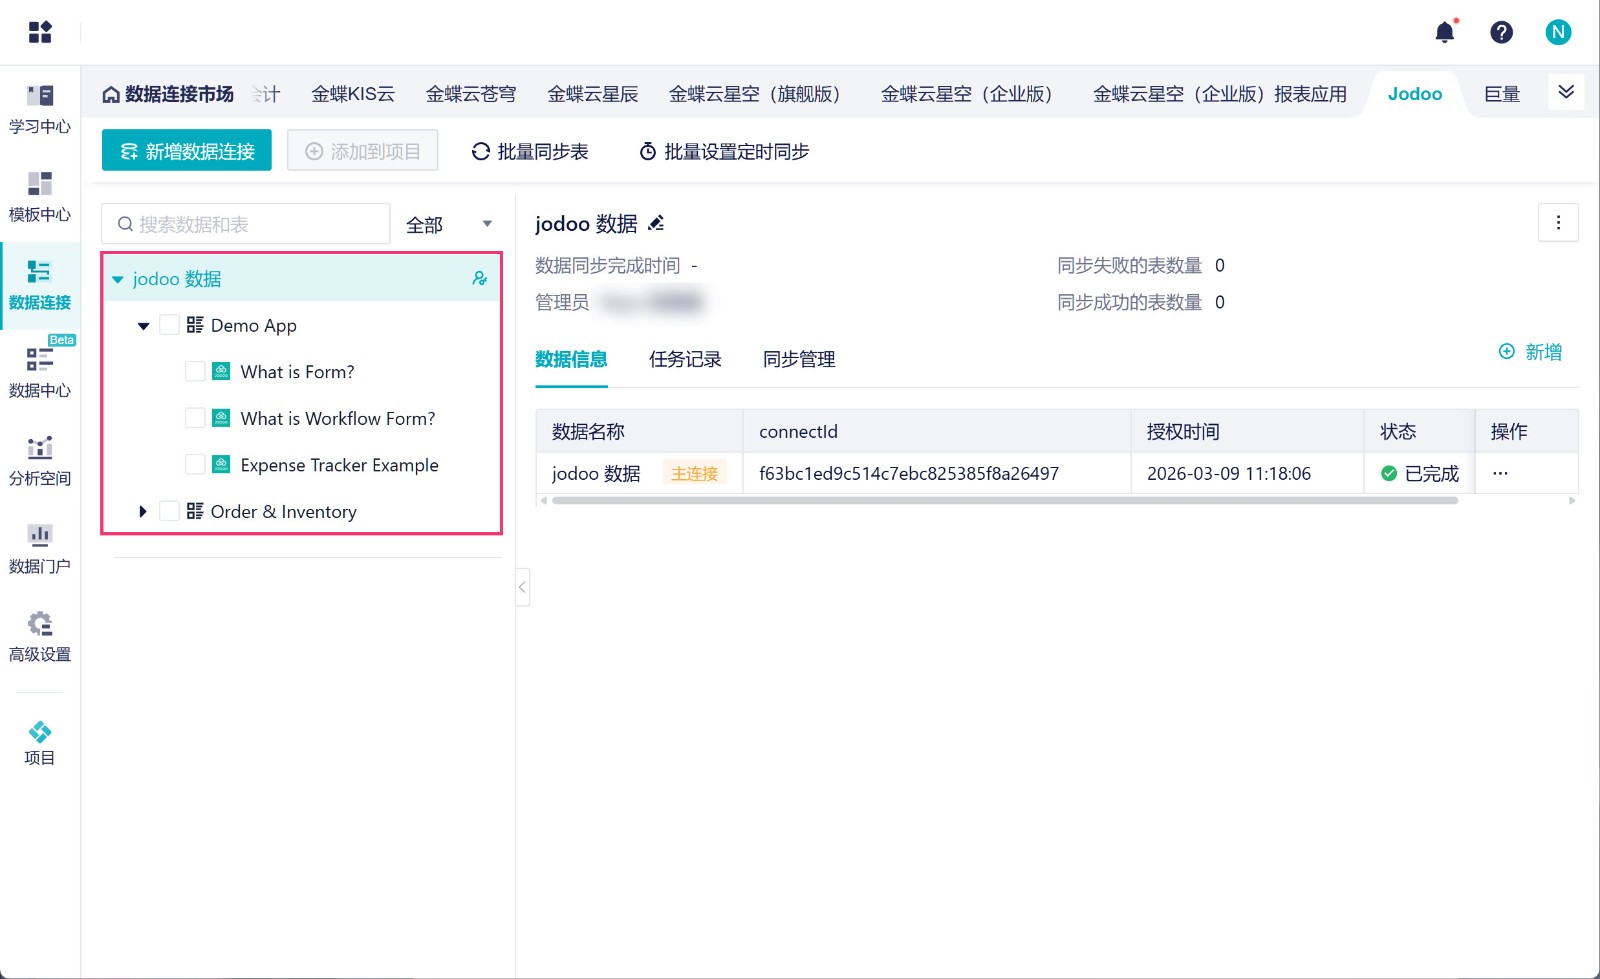
Task: Switch to the 金蝶云星辰 tab
Action: (592, 94)
